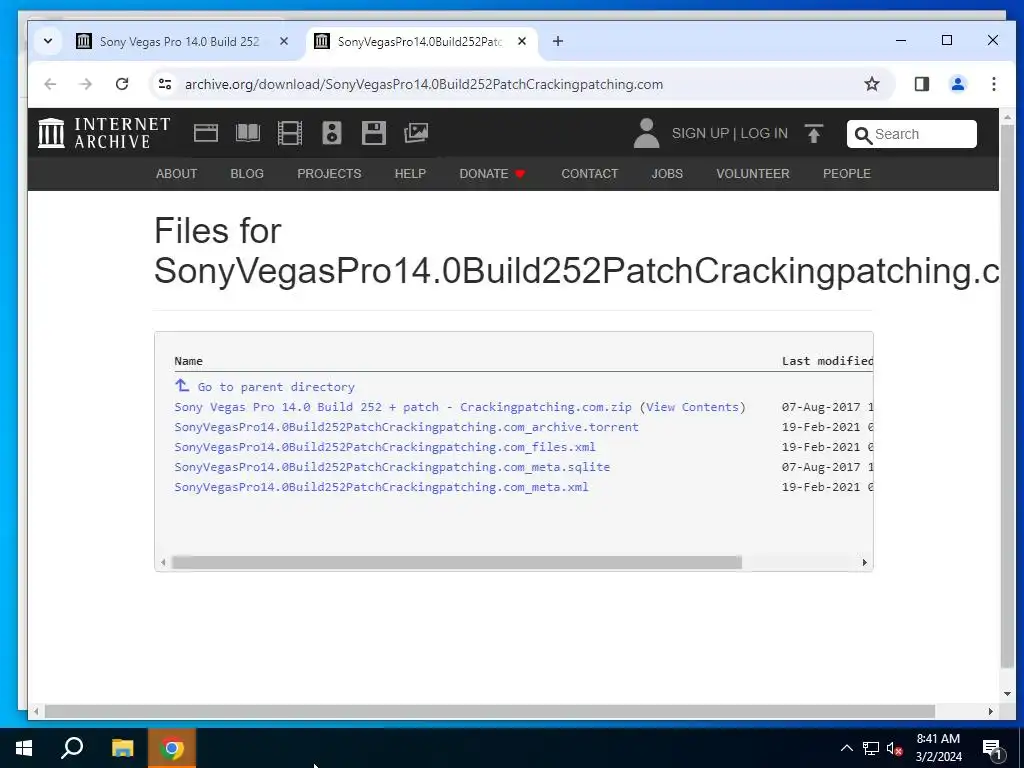Open the Internet Archive home logo
This screenshot has height=768, width=1024.
pyautogui.click(x=104, y=133)
